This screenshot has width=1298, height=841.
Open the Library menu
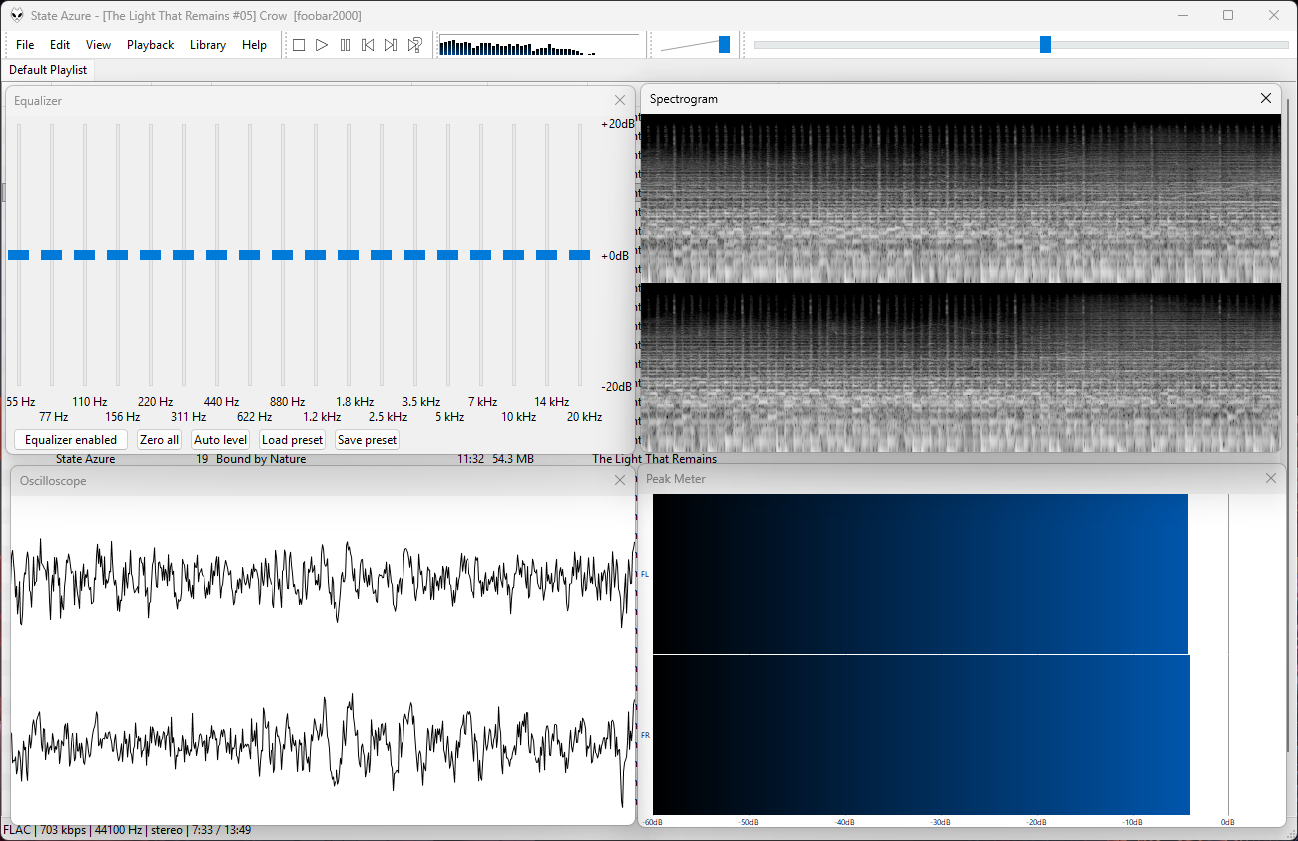click(x=208, y=45)
